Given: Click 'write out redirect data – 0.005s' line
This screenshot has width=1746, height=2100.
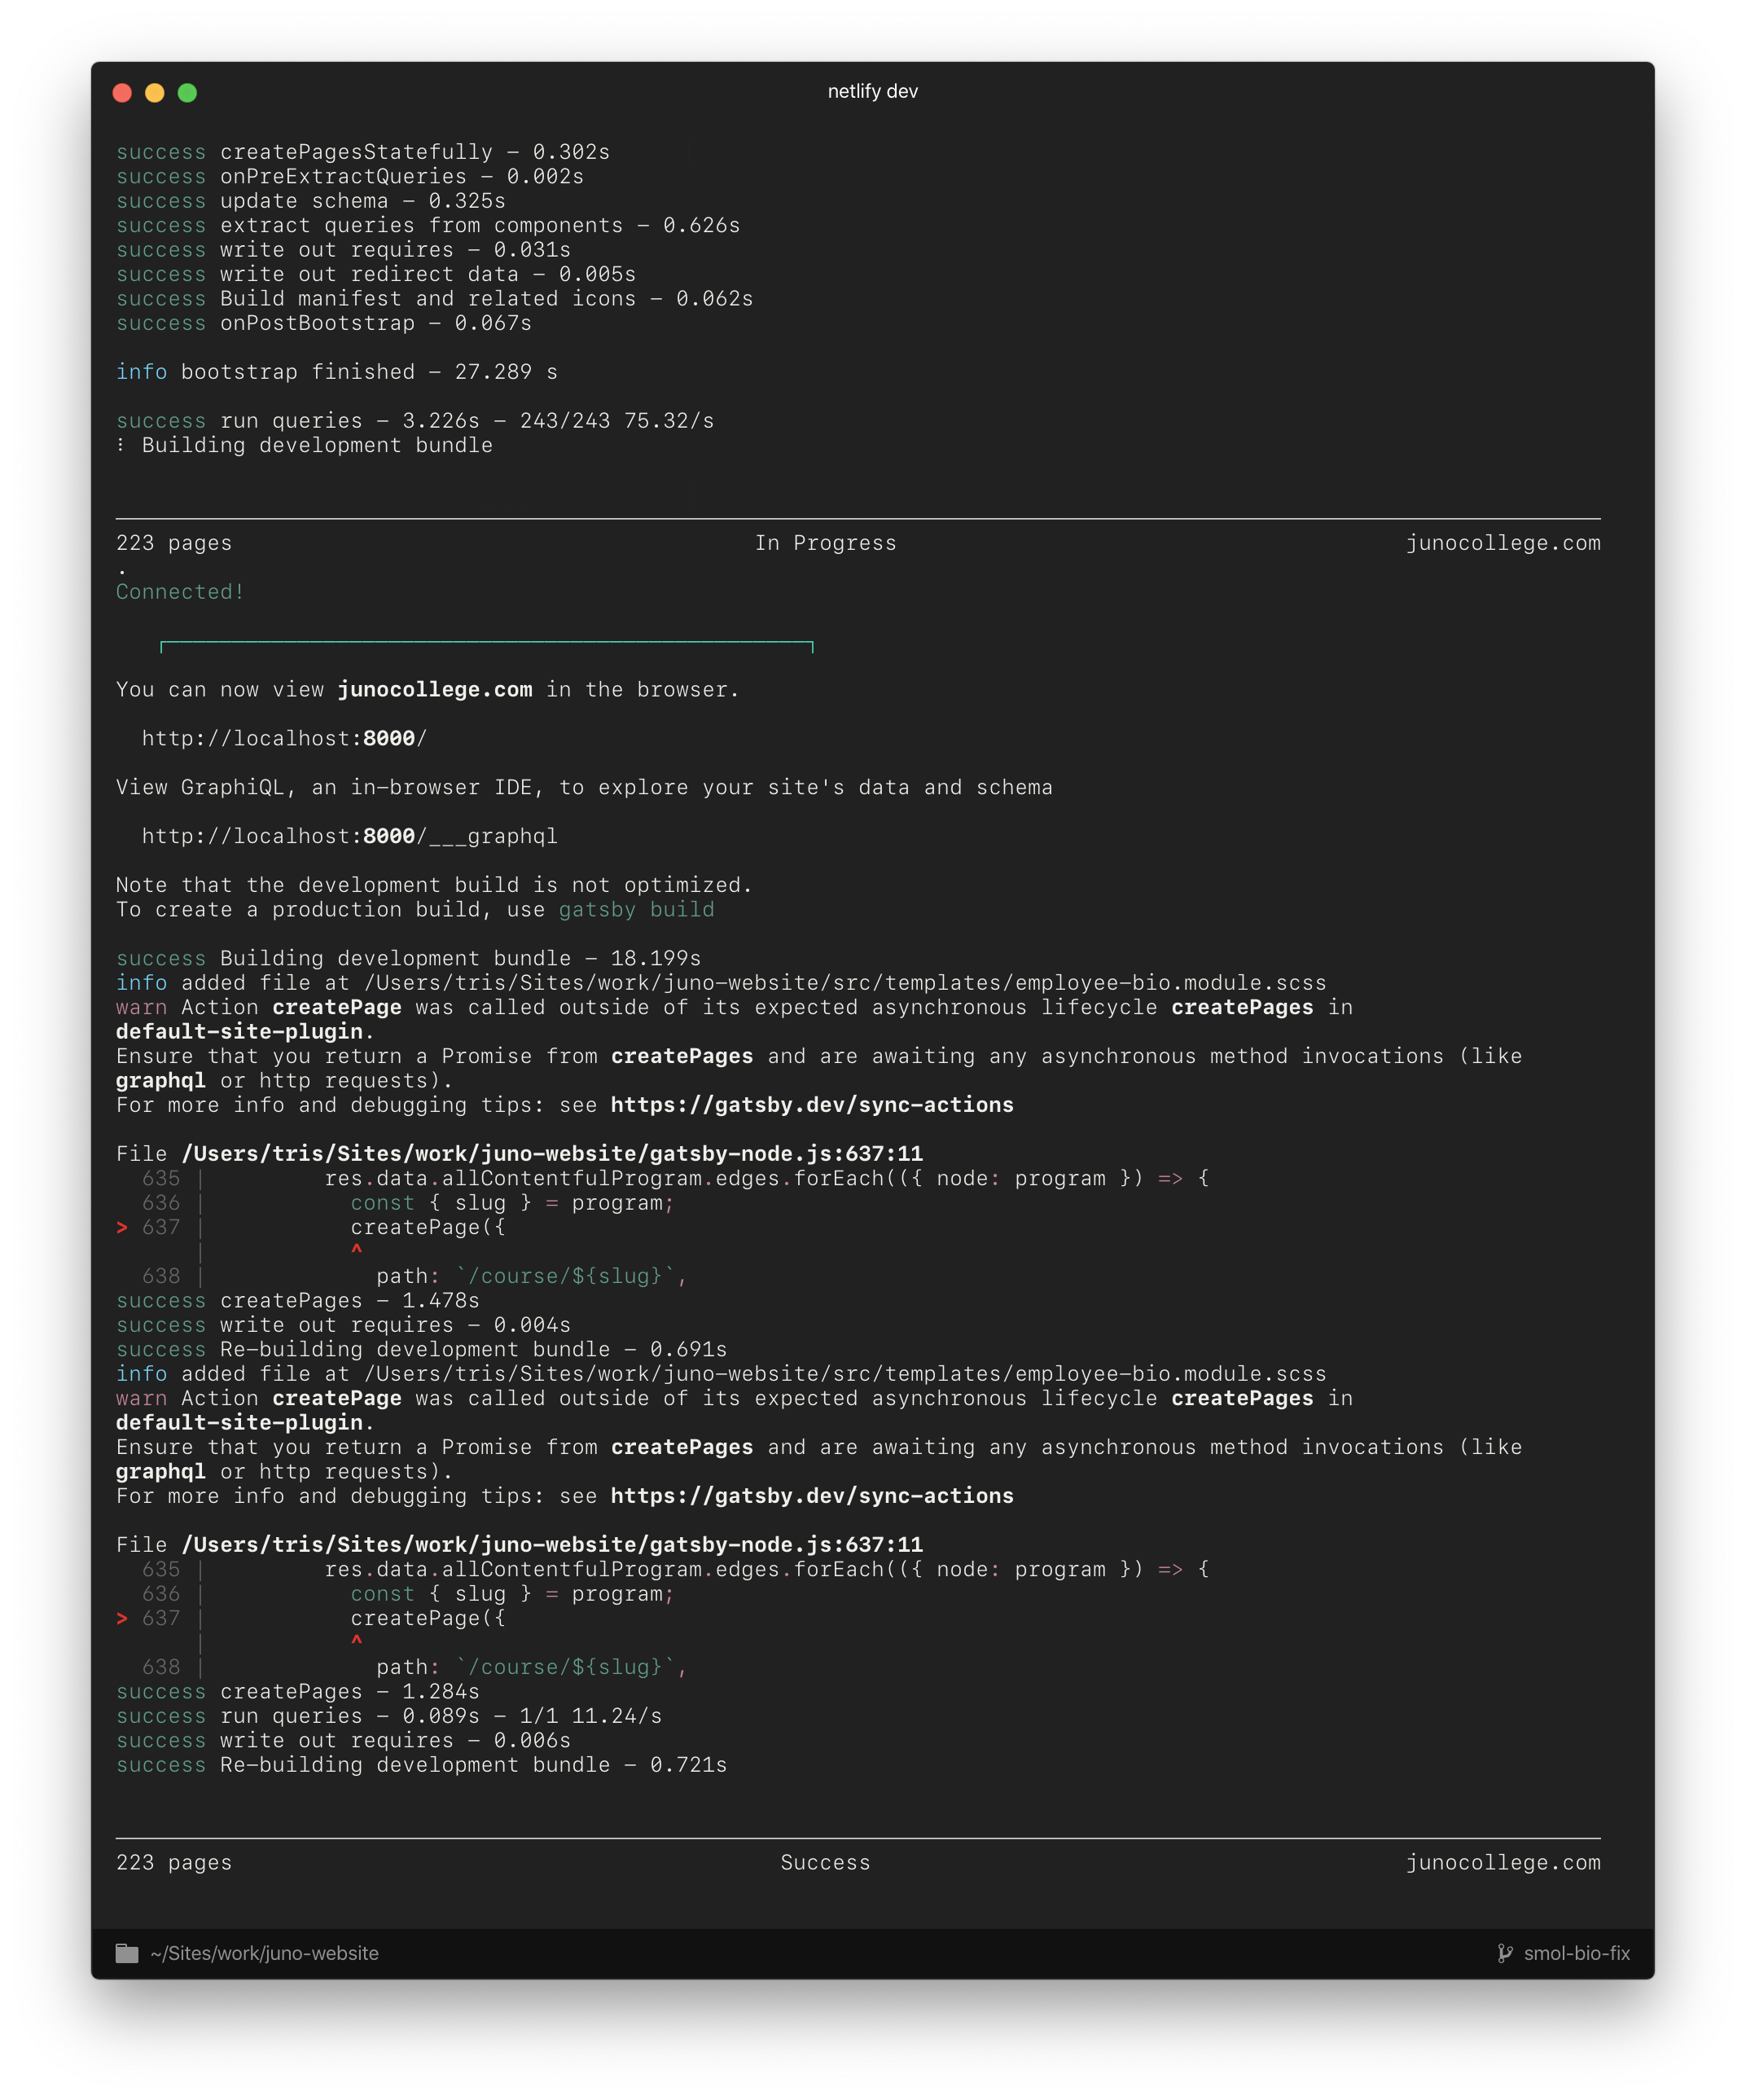Looking at the screenshot, I should [376, 275].
